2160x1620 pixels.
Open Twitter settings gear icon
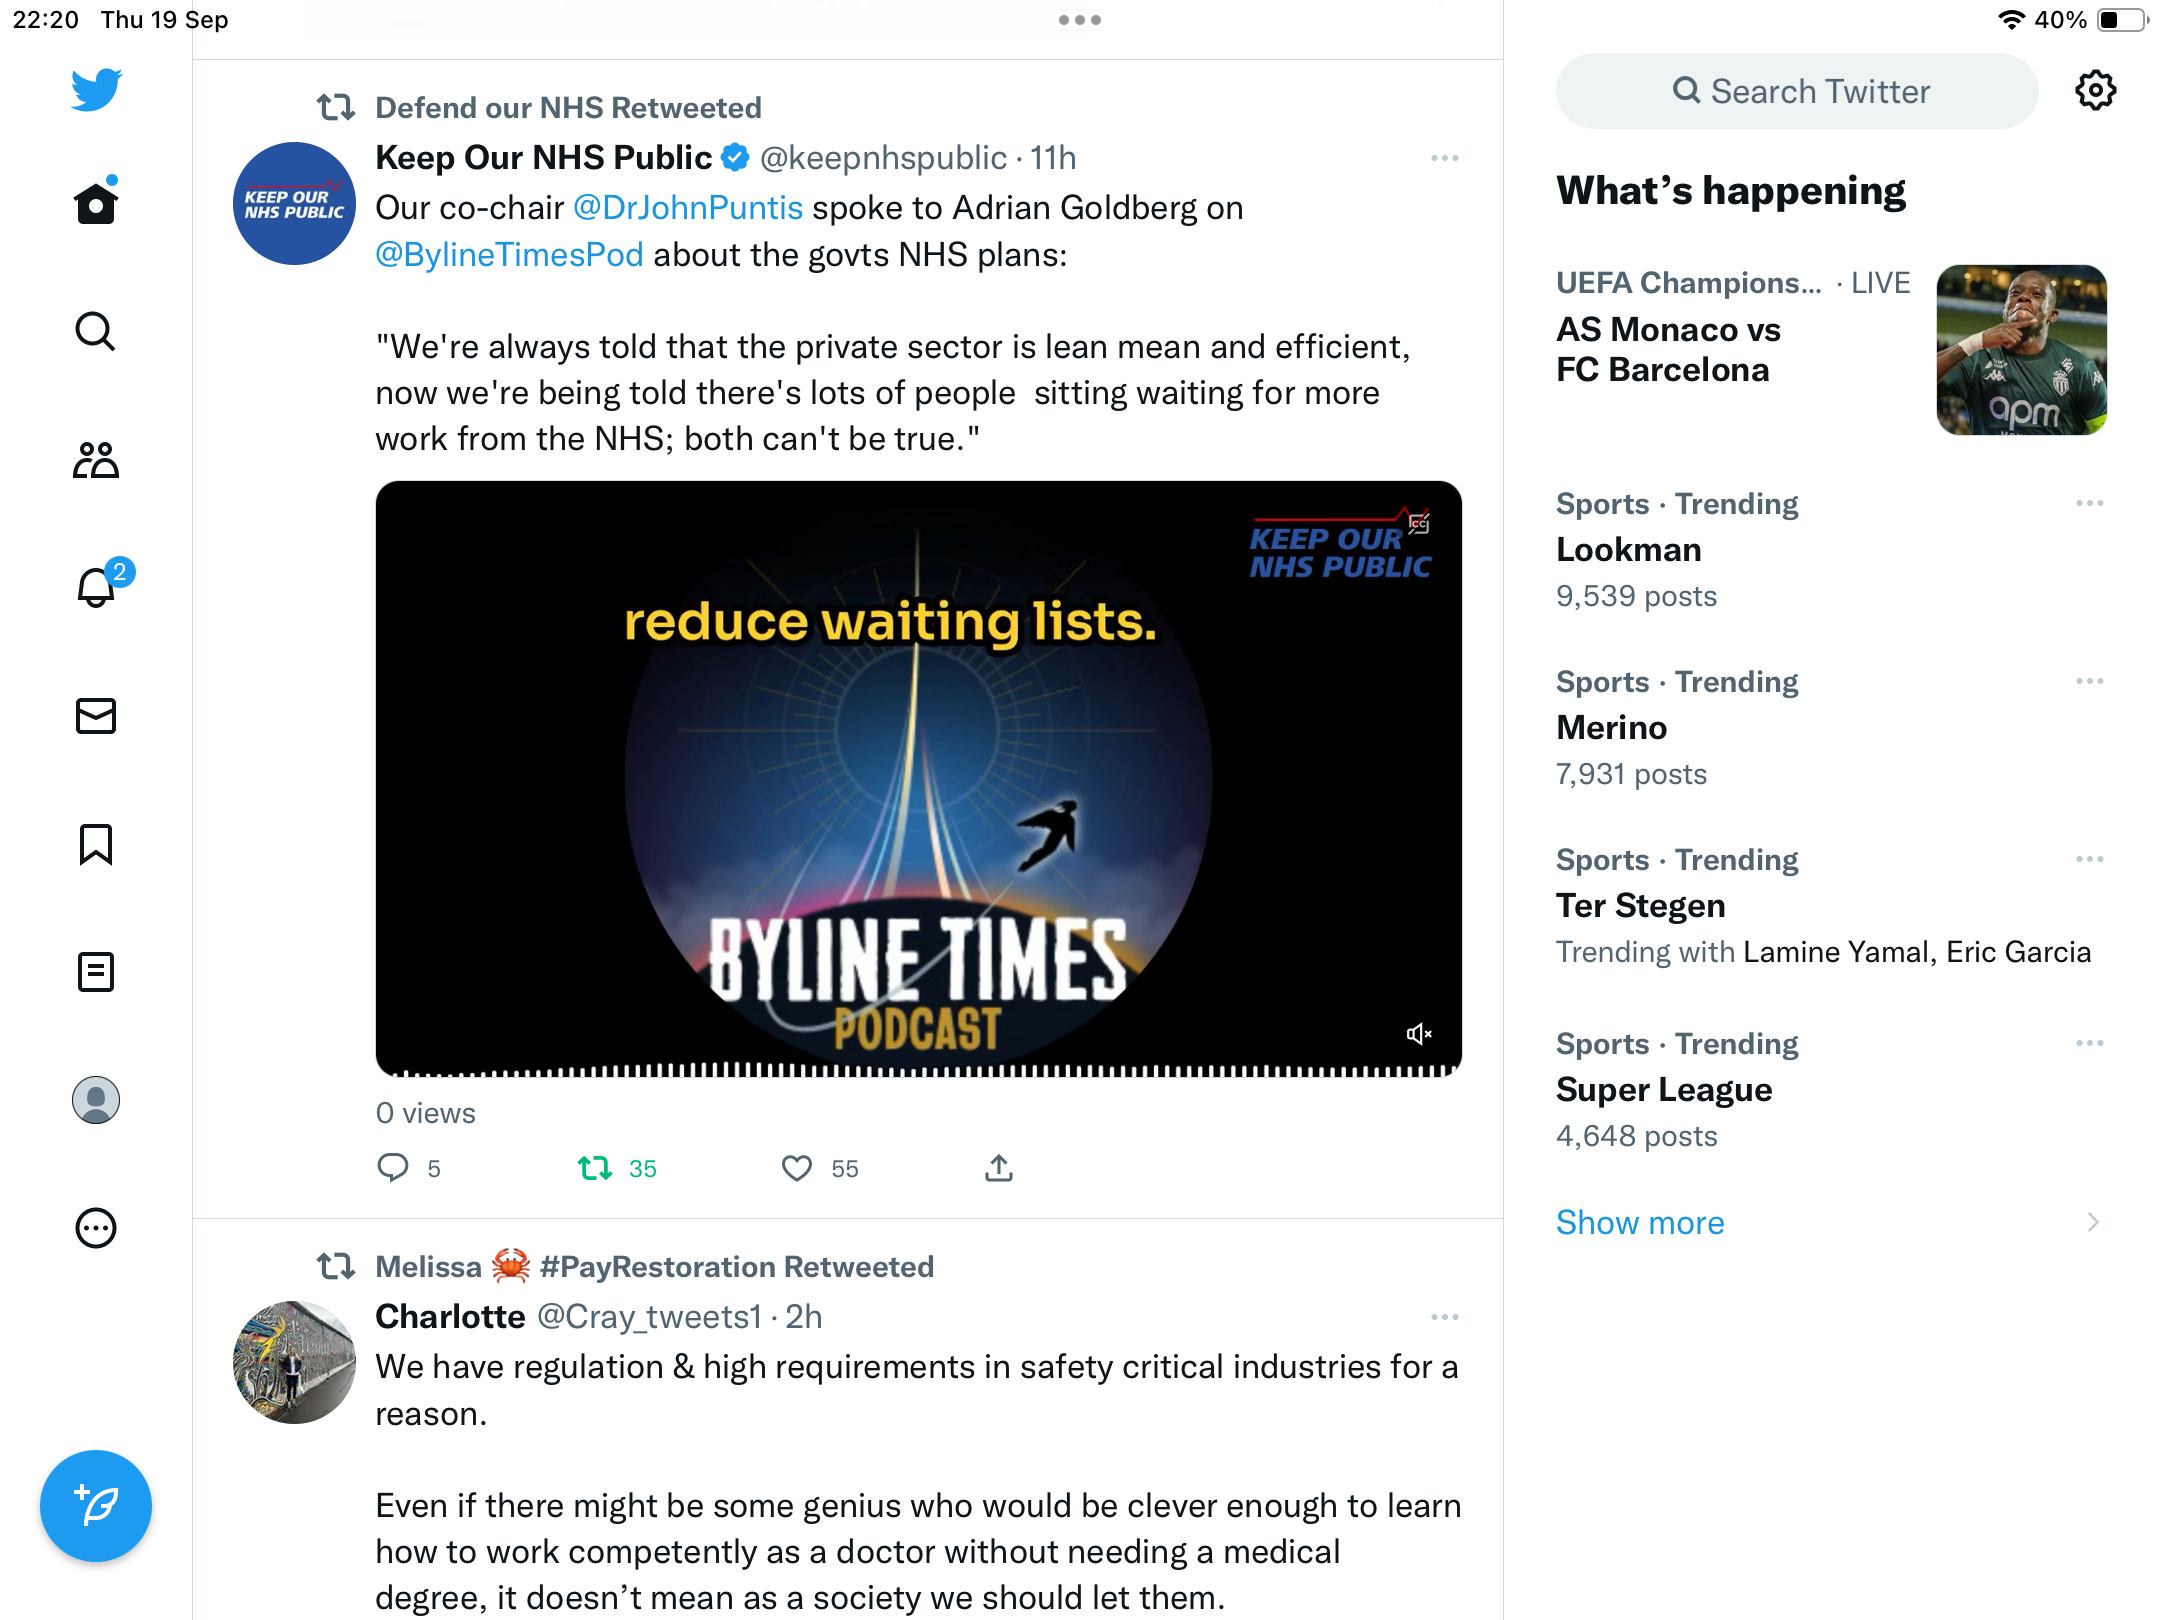click(x=2095, y=91)
